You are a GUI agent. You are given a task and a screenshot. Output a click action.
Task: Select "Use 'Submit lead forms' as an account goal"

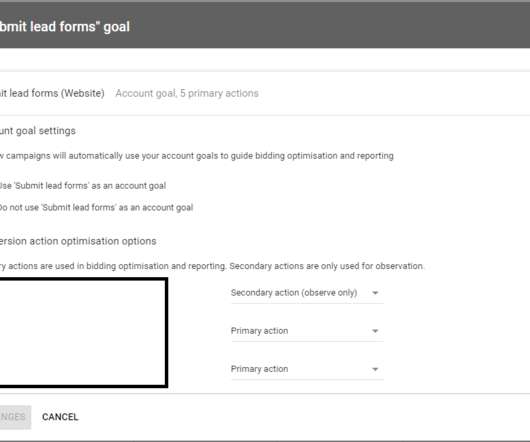pyautogui.click(x=82, y=186)
